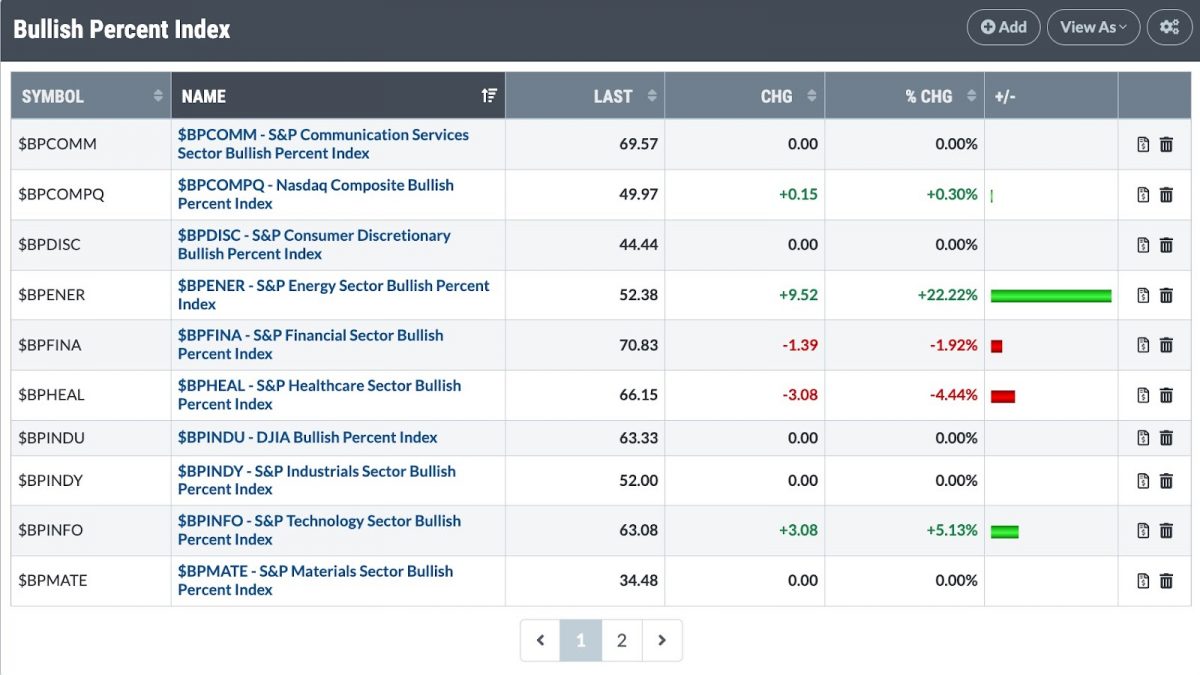Open notes icon for $BPFINA row

(x=1143, y=345)
